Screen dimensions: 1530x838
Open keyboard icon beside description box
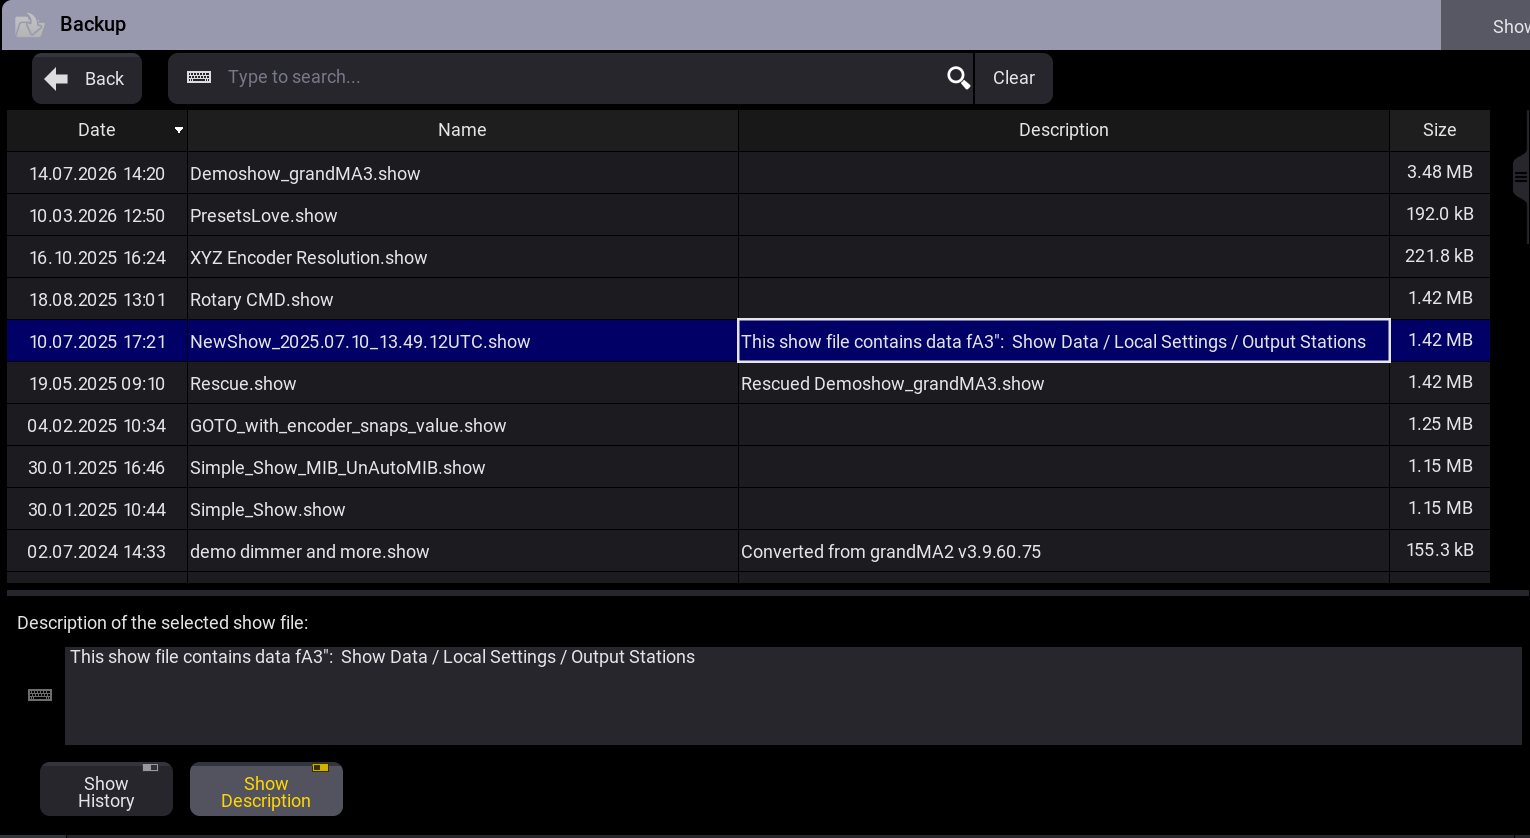(x=40, y=695)
